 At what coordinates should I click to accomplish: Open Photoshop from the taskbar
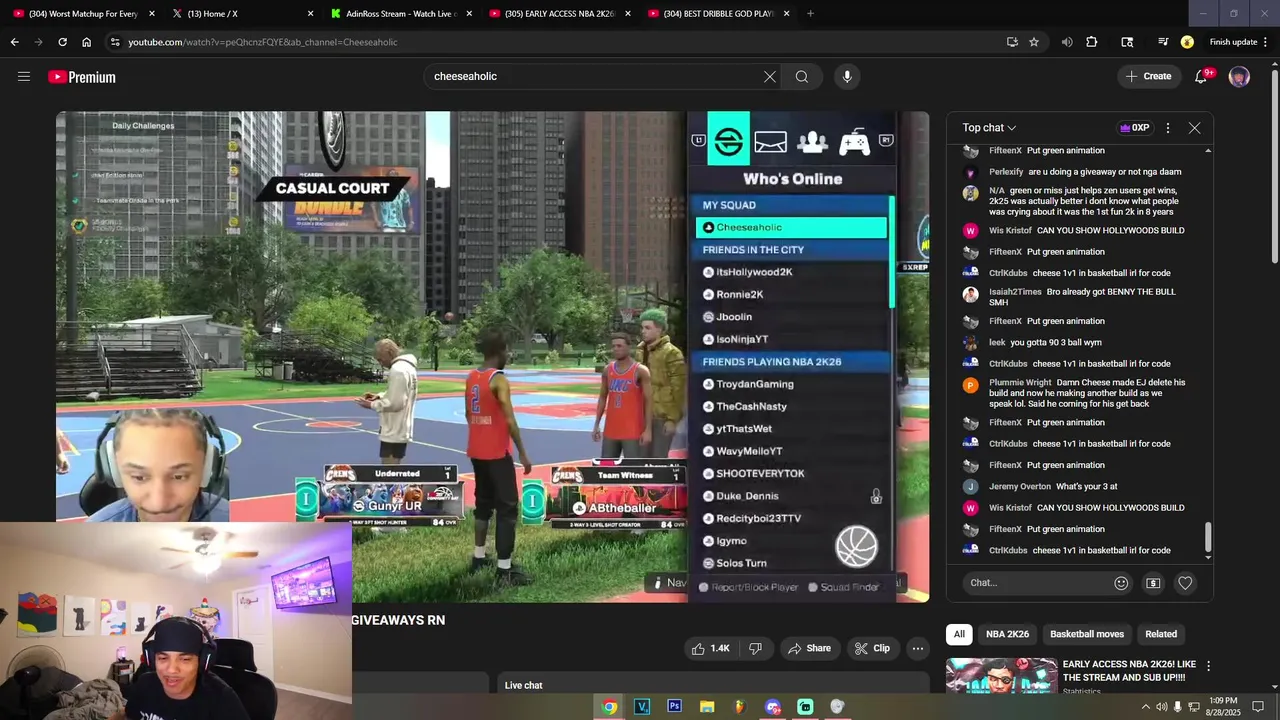[x=674, y=706]
